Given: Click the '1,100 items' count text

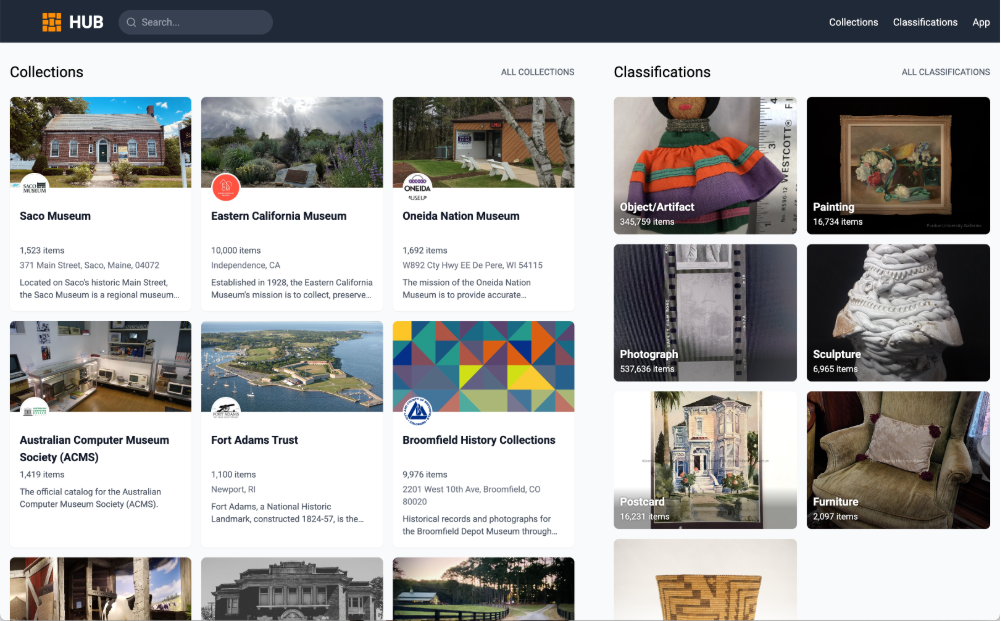Looking at the screenshot, I should pos(233,474).
